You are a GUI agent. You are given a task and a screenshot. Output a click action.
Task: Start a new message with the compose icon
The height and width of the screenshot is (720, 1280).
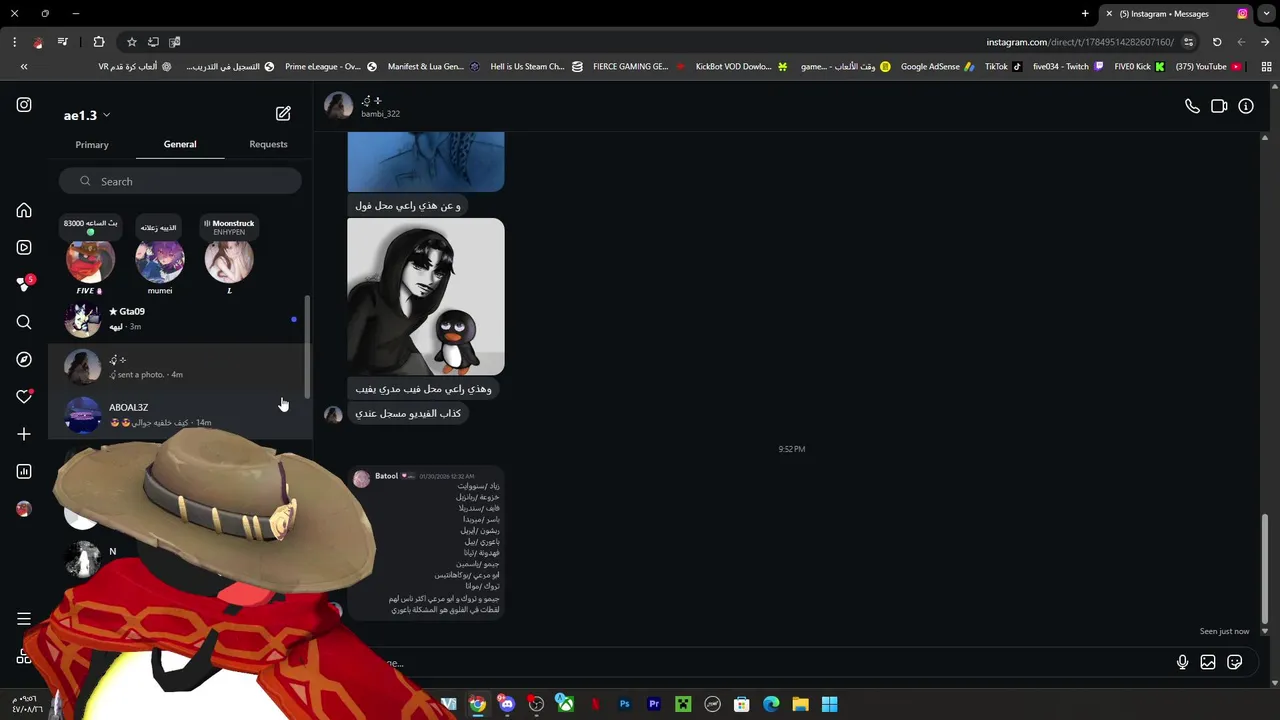[x=283, y=114]
